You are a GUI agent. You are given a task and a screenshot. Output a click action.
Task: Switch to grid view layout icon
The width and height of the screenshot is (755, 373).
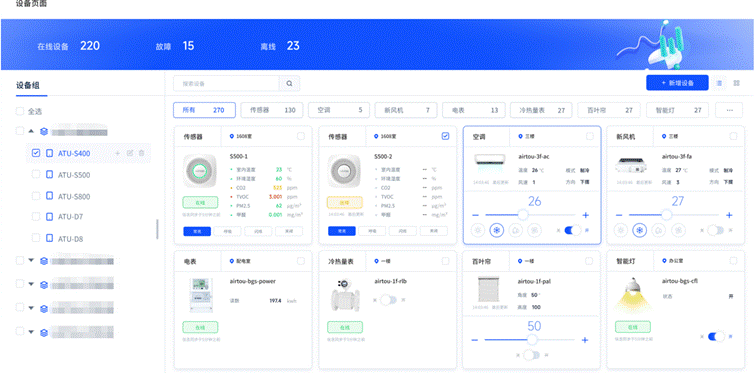pos(736,83)
